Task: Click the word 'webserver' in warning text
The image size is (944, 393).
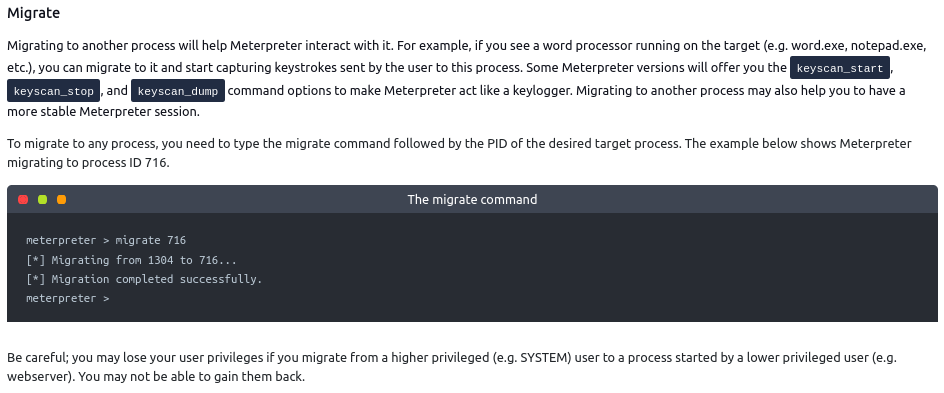Action: (x=36, y=377)
